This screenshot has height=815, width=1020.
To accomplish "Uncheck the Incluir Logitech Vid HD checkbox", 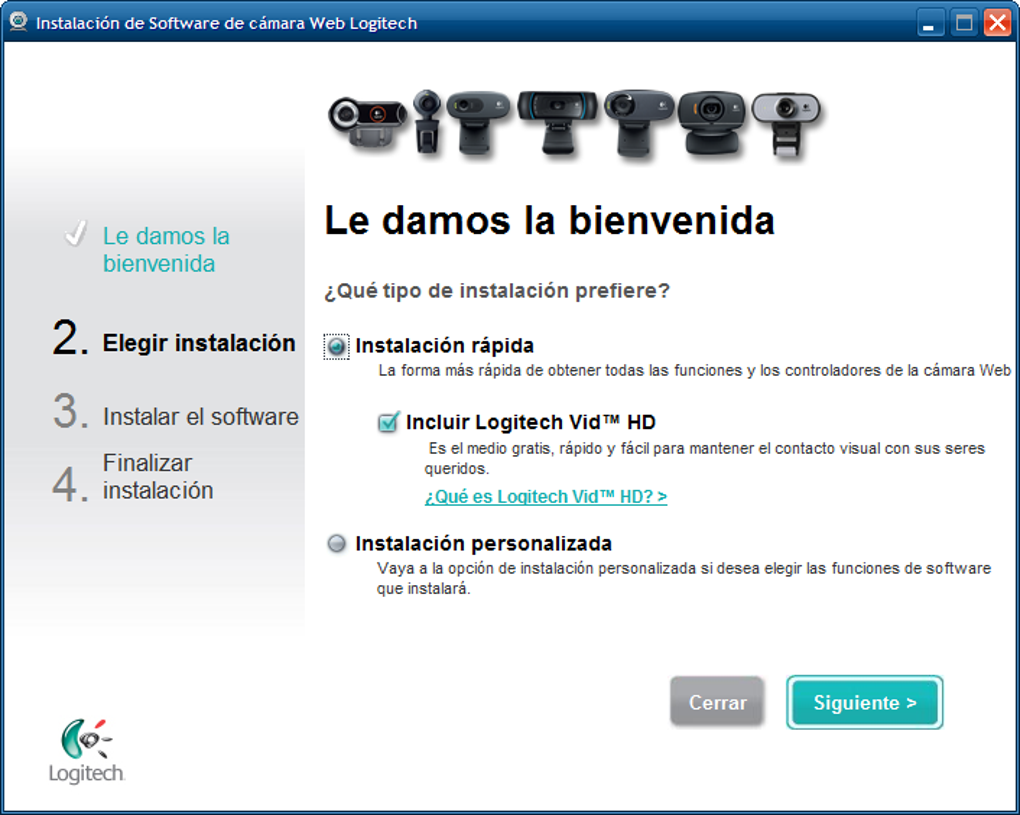I will (x=388, y=422).
